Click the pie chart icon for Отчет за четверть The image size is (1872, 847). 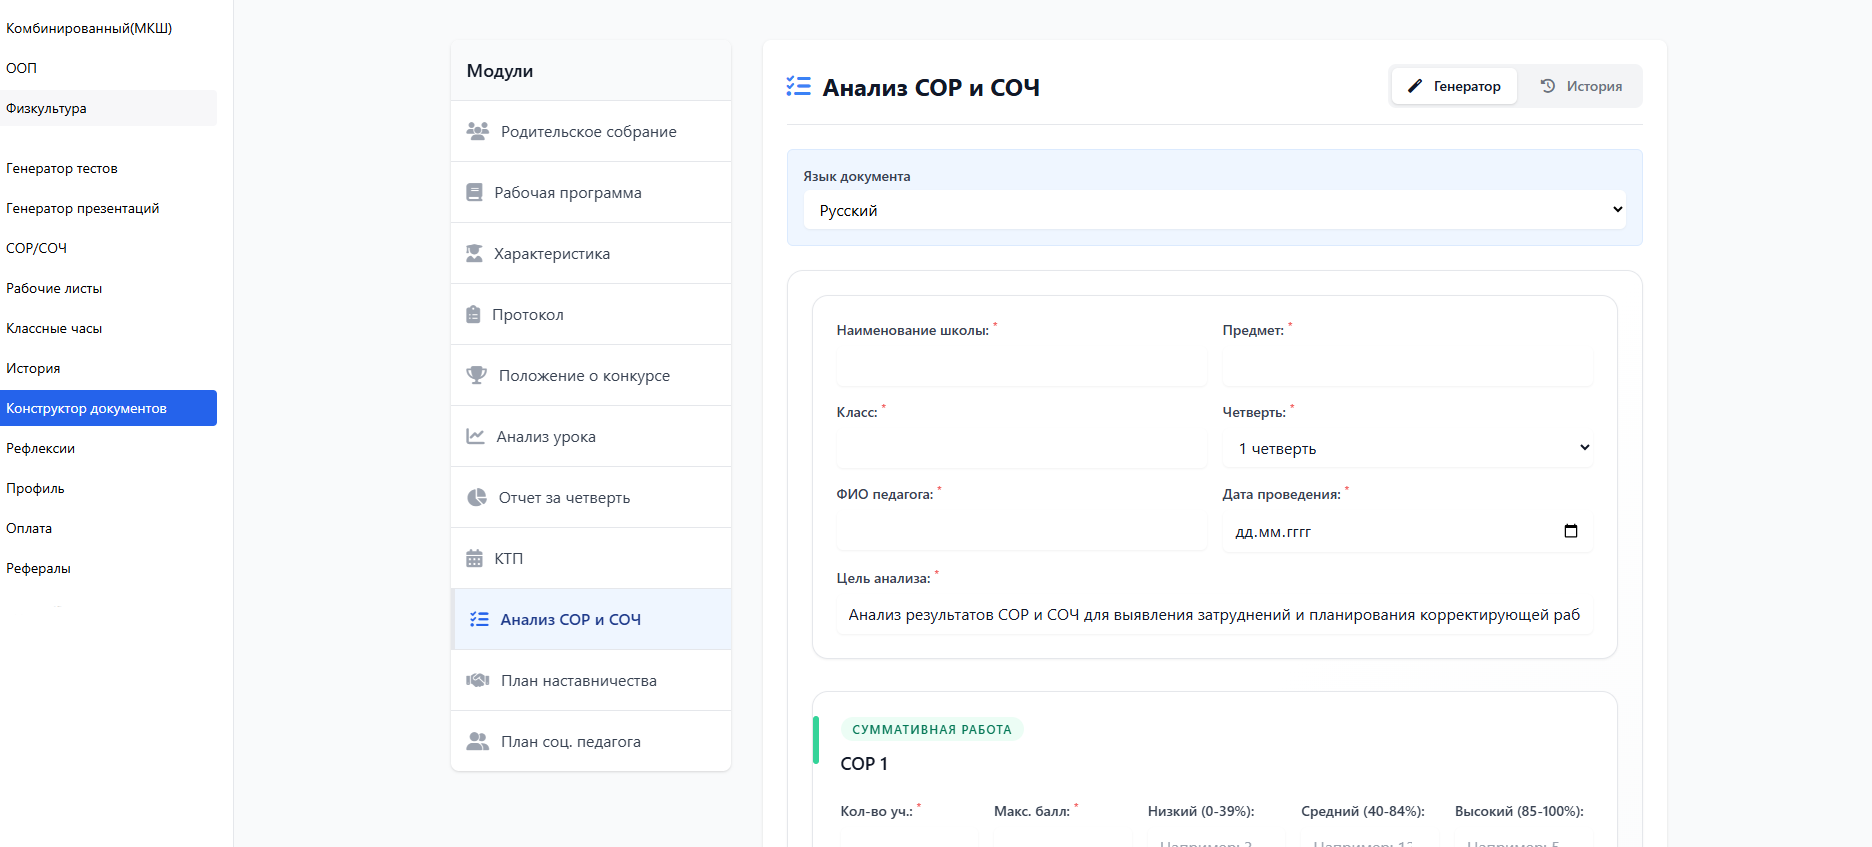click(x=476, y=497)
